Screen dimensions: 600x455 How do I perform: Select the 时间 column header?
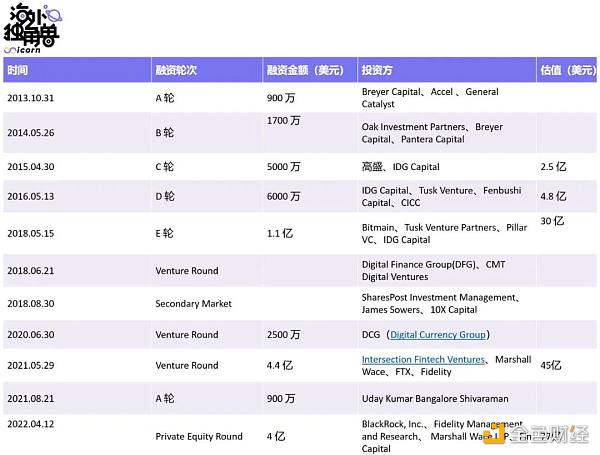tap(77, 70)
